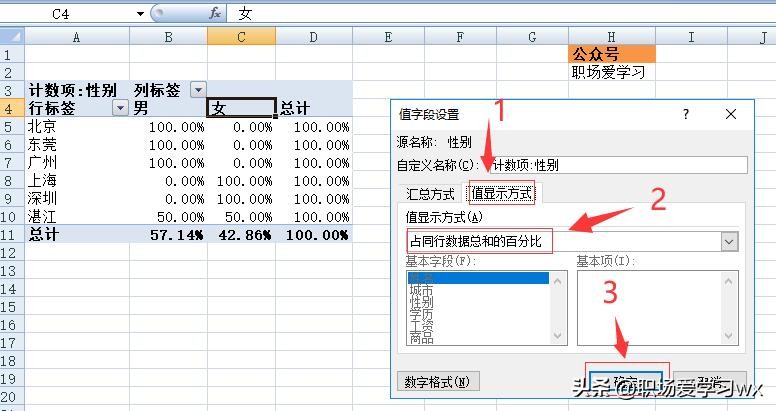Close the 值字段设置 dialog
This screenshot has width=776, height=411.
click(731, 114)
